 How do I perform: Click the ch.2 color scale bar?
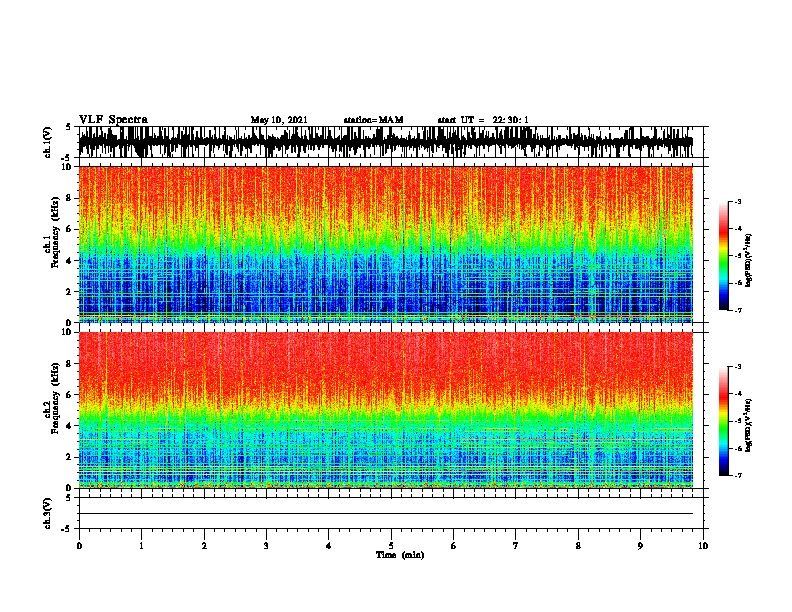723,421
